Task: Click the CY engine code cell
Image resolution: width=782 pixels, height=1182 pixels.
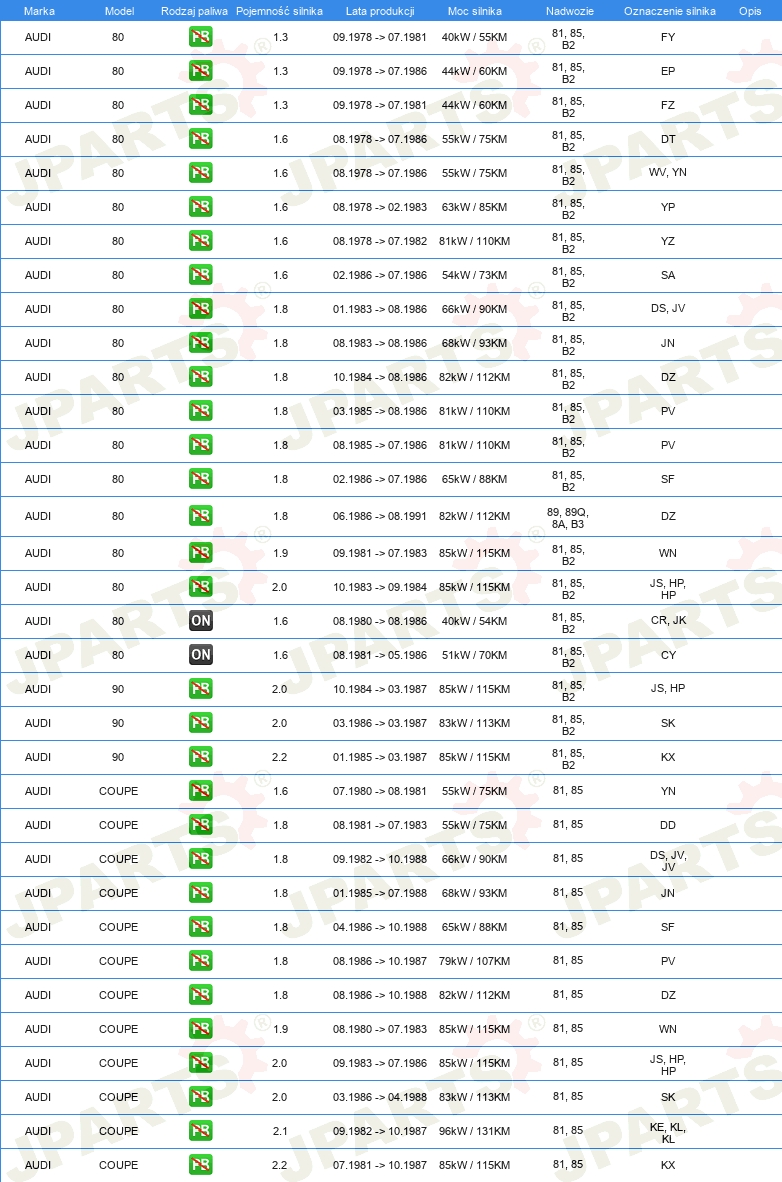Action: [x=668, y=654]
